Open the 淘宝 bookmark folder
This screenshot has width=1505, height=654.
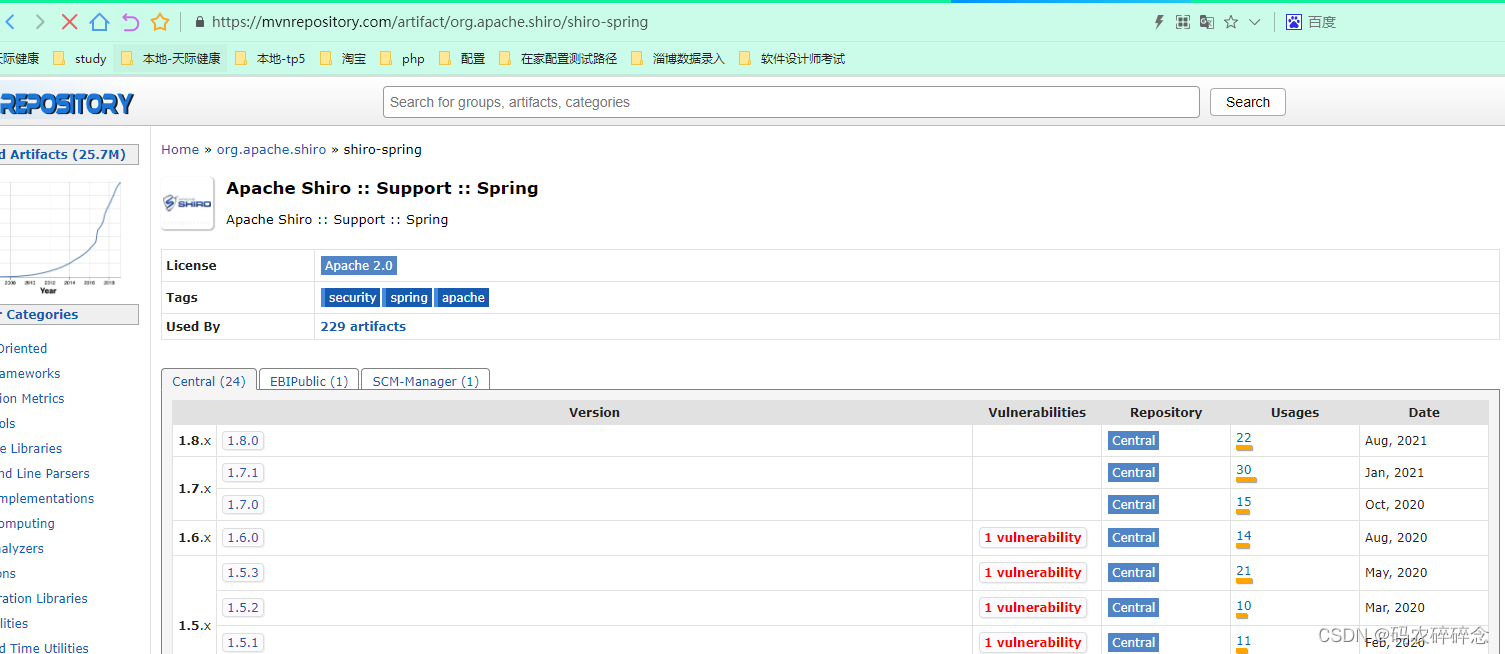coord(343,59)
